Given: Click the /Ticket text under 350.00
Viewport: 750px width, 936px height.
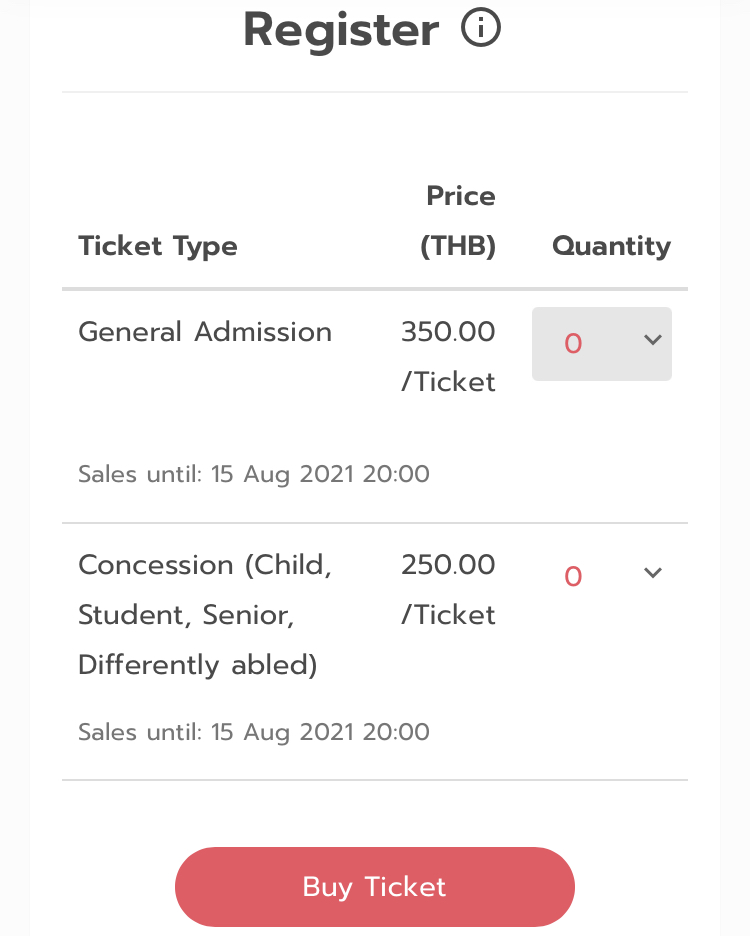Looking at the screenshot, I should (x=448, y=382).
